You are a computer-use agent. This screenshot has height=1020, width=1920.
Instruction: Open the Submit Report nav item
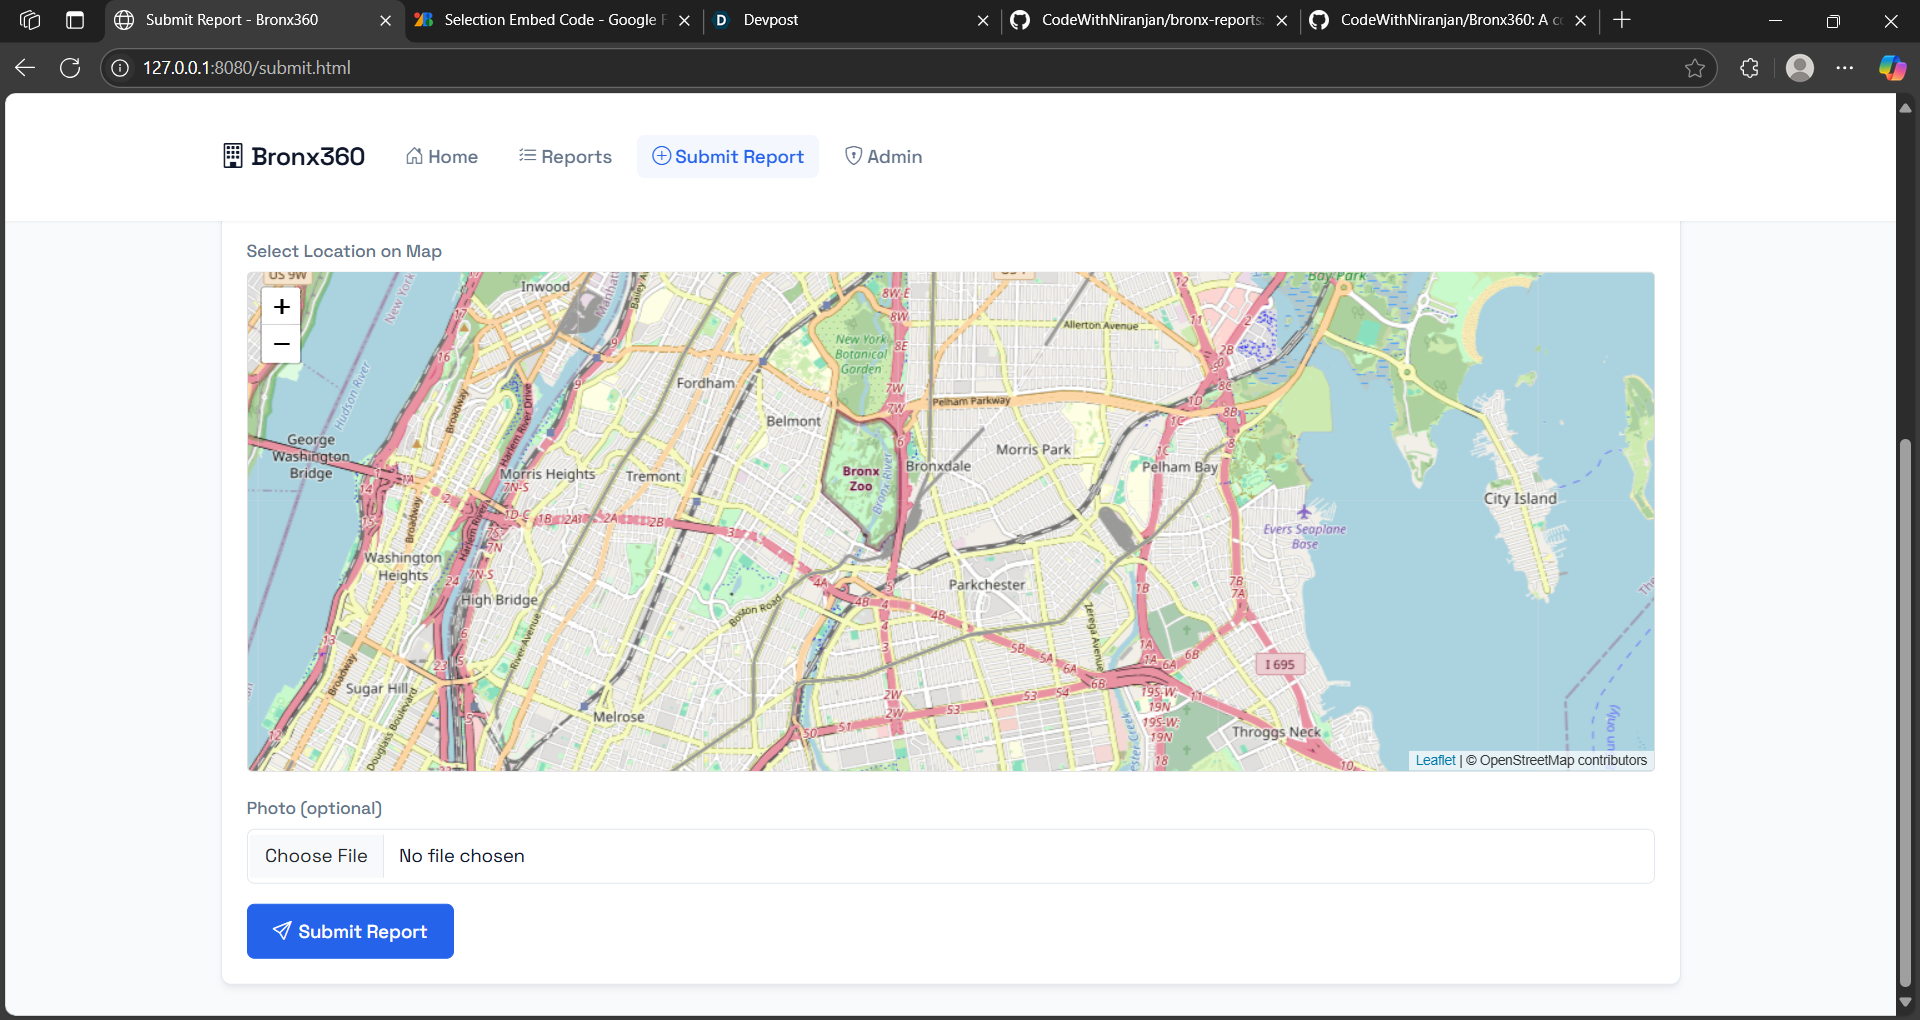[x=728, y=157]
